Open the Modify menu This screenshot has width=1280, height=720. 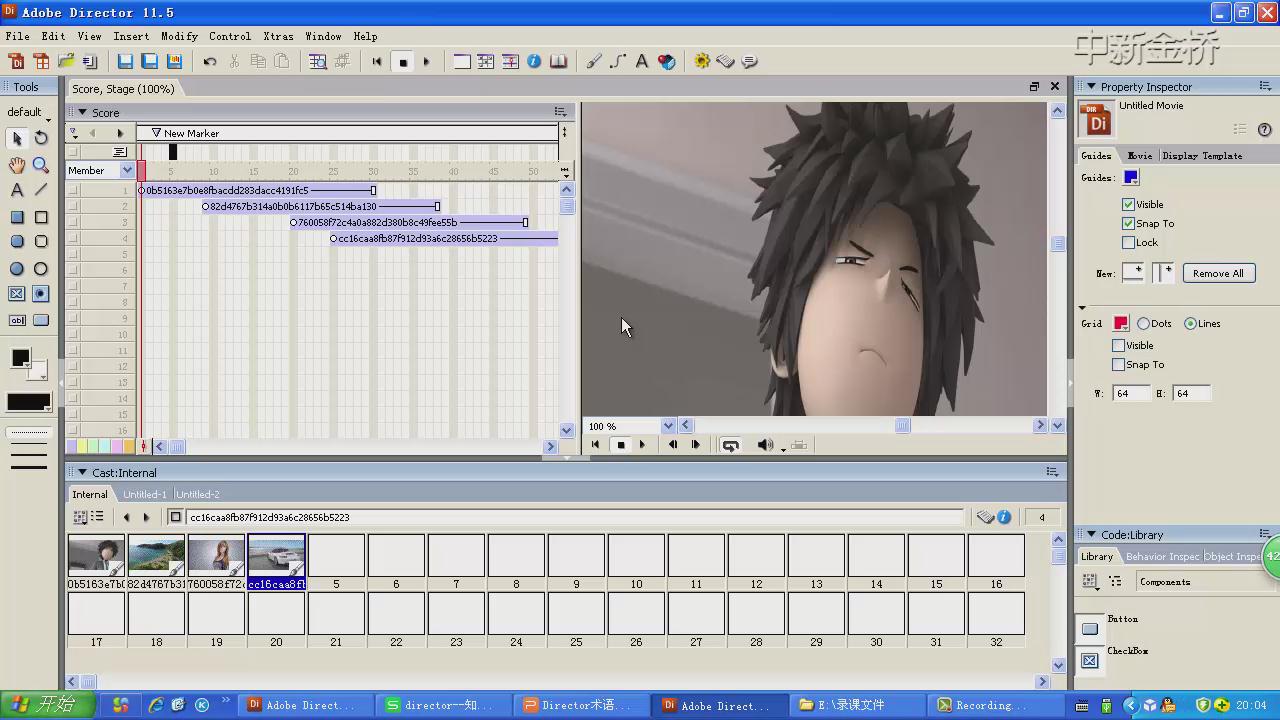(x=179, y=36)
